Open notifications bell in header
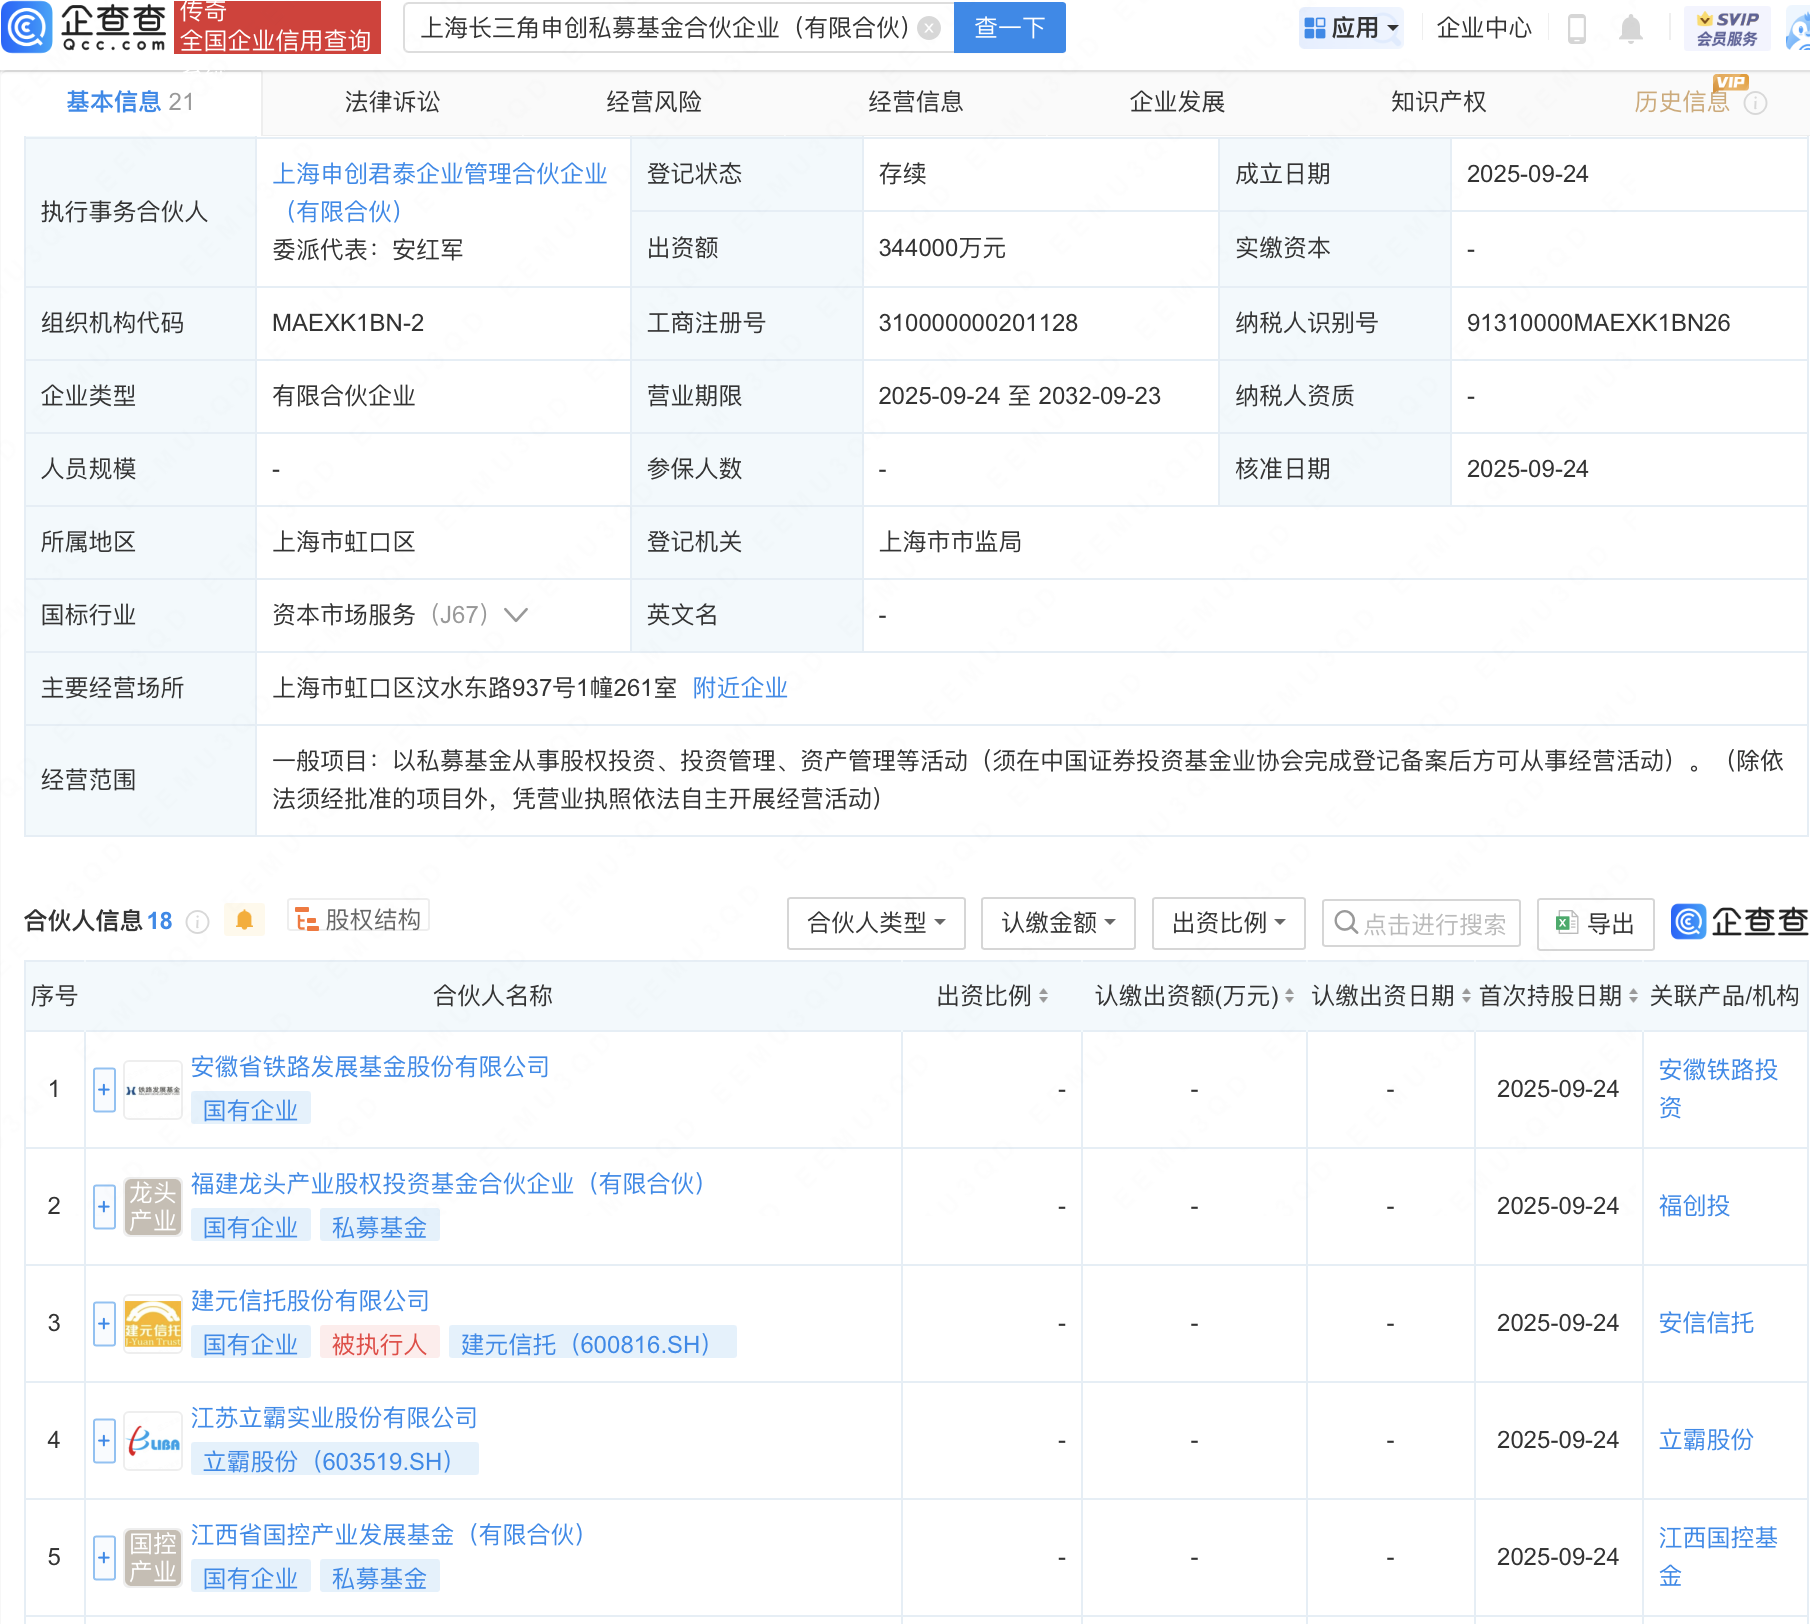This screenshot has width=1810, height=1624. click(1631, 28)
